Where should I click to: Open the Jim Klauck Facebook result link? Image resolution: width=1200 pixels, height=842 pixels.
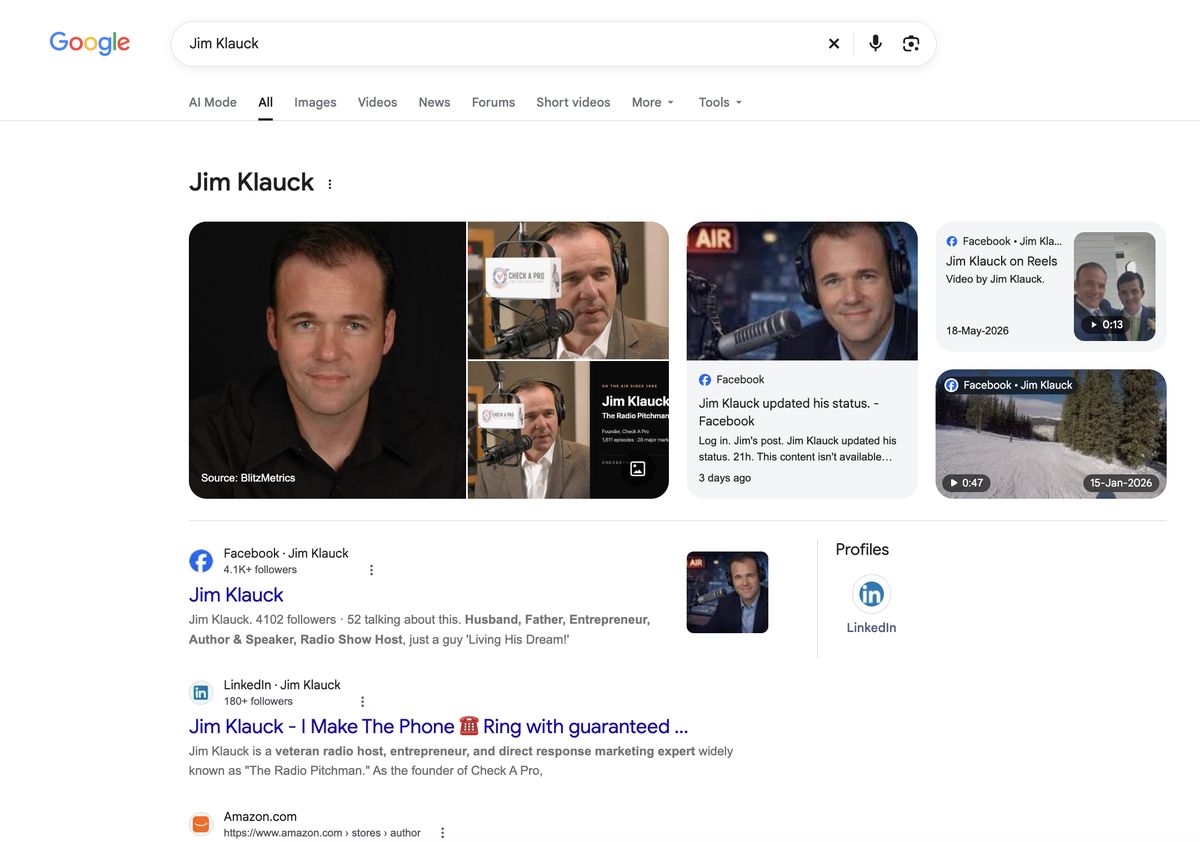pos(236,595)
